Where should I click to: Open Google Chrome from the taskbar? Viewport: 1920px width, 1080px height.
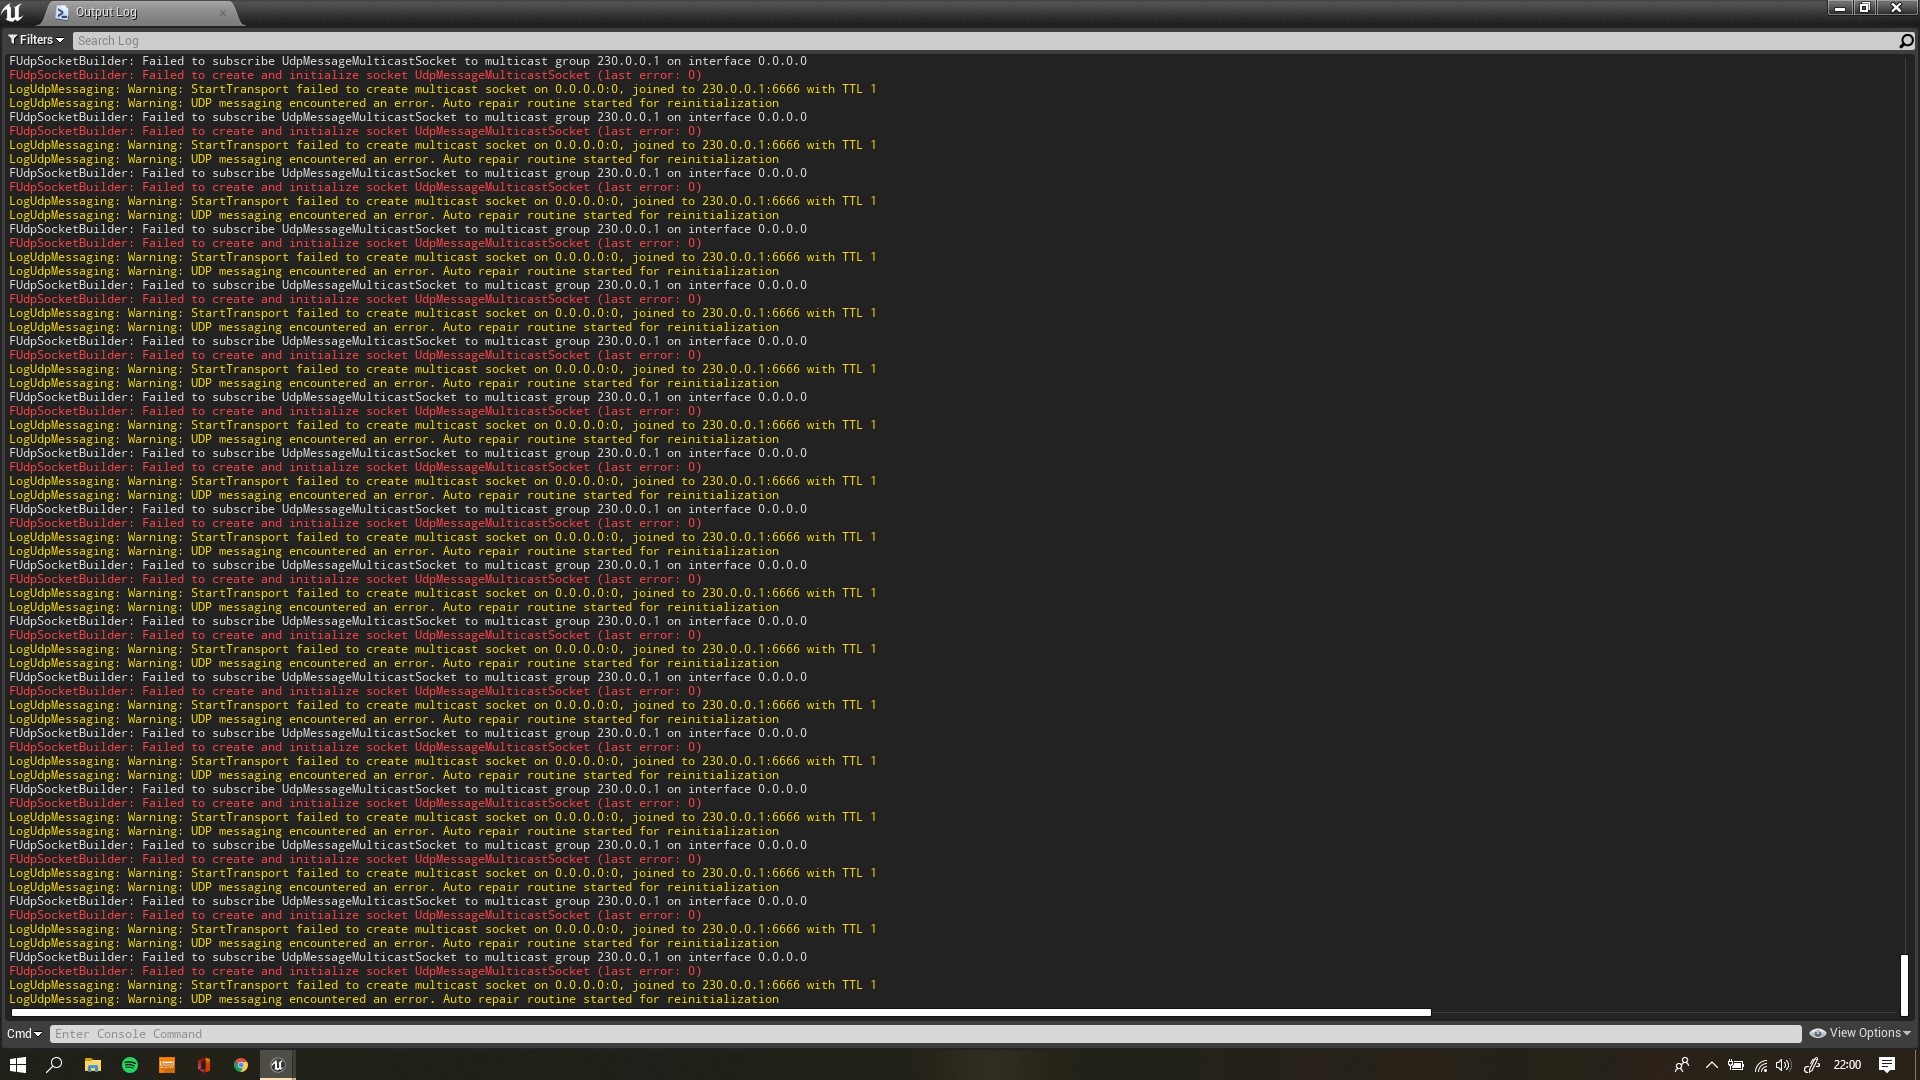(x=241, y=1065)
